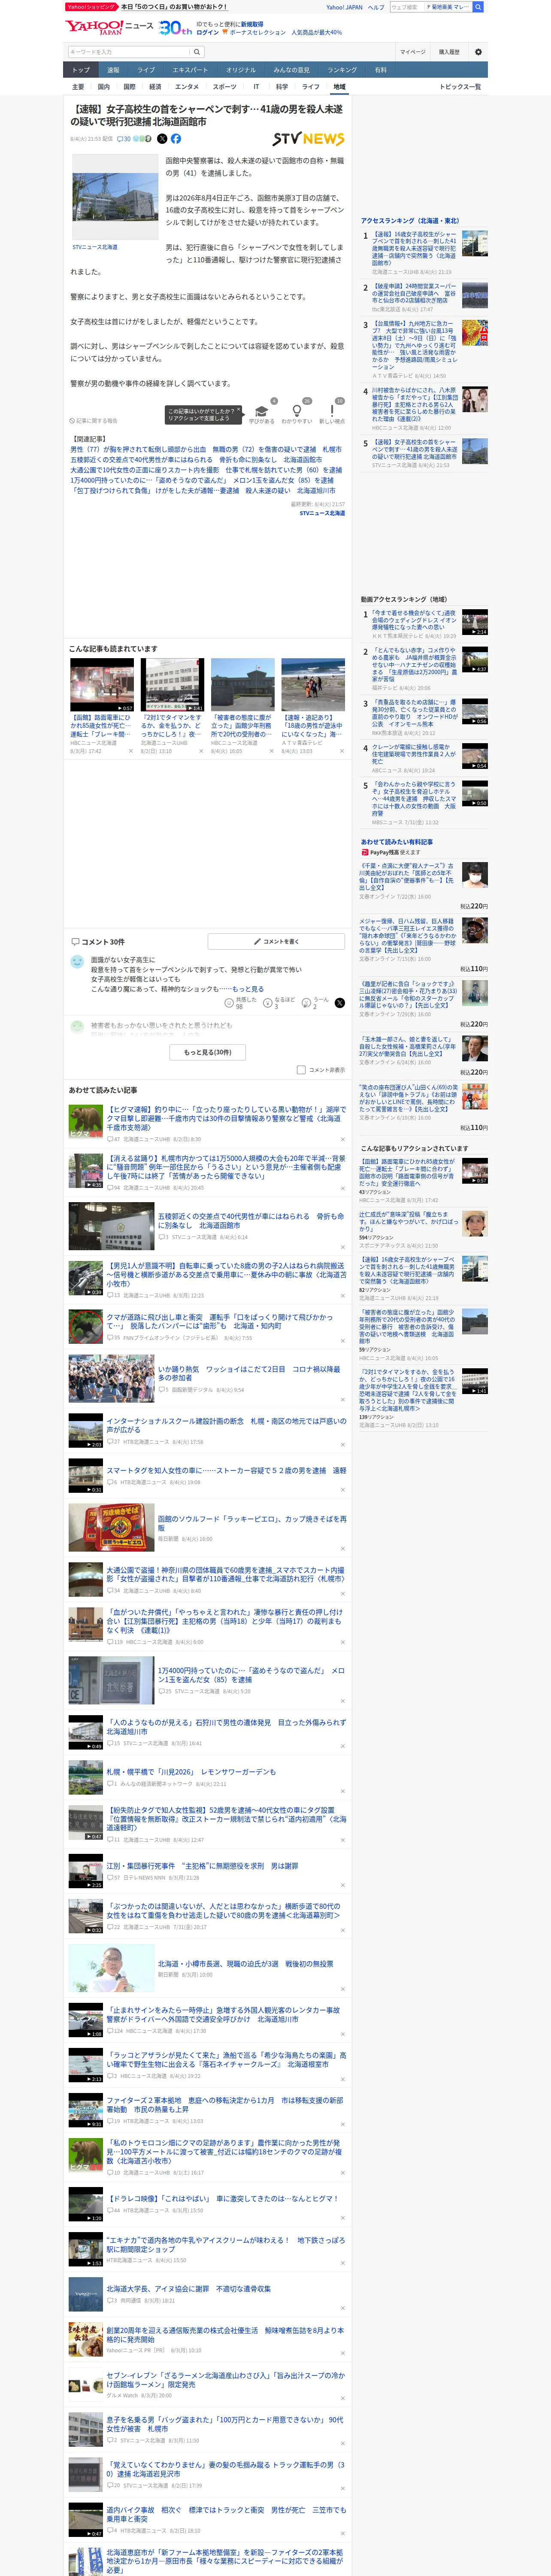Click the わかりやすい lightbulb reaction icon
The image size is (551, 2576).
pyautogui.click(x=296, y=411)
